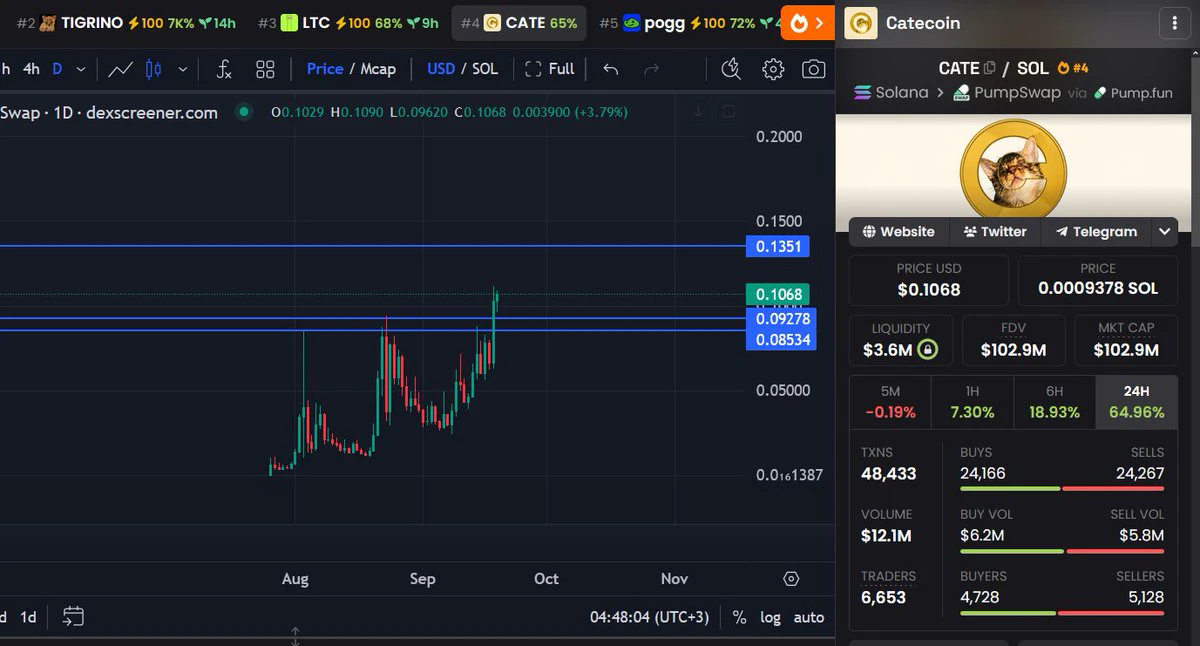Click the liquidity lock icon
1200x646 pixels.
(928, 350)
